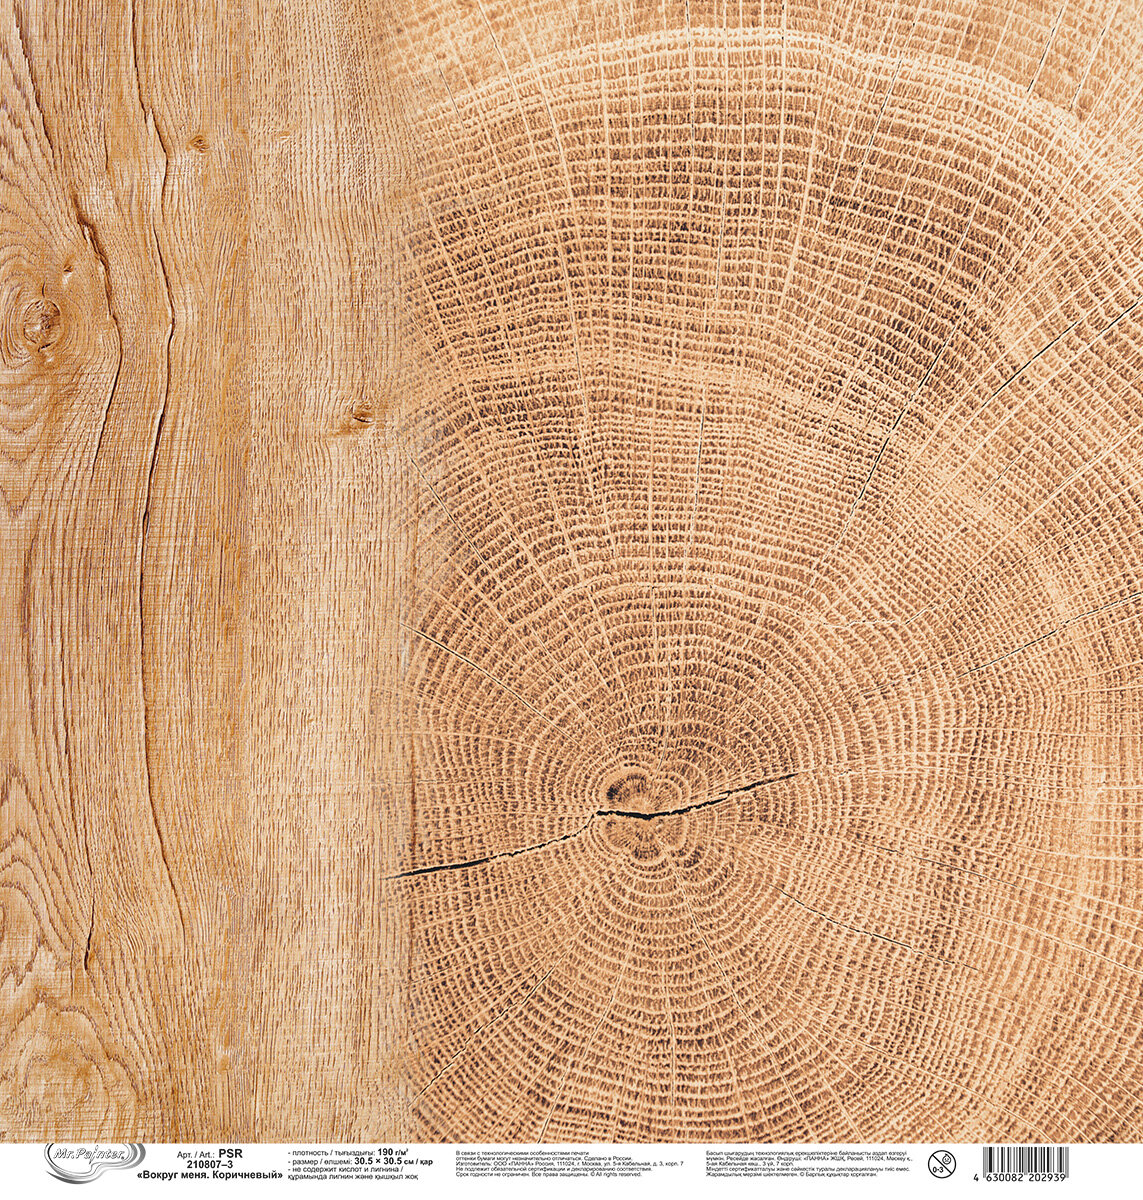Viewport: 1143px width, 1200px height.
Task: Click the Kazakh paragraph starting 'Басып шығарудың'
Action: [812, 1166]
